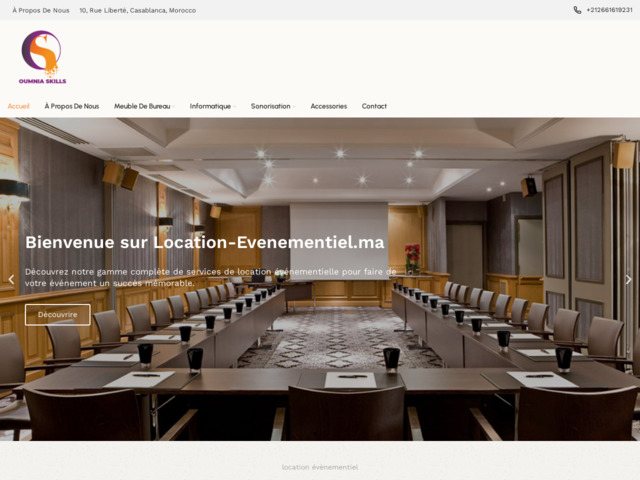This screenshot has height=480, width=640.
Task: Expand the Meuble De Bureau dropdown
Action: click(x=143, y=106)
